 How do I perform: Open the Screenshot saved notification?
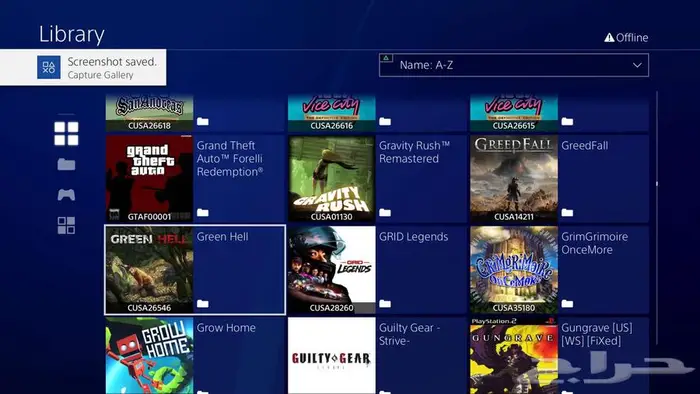pos(83,67)
